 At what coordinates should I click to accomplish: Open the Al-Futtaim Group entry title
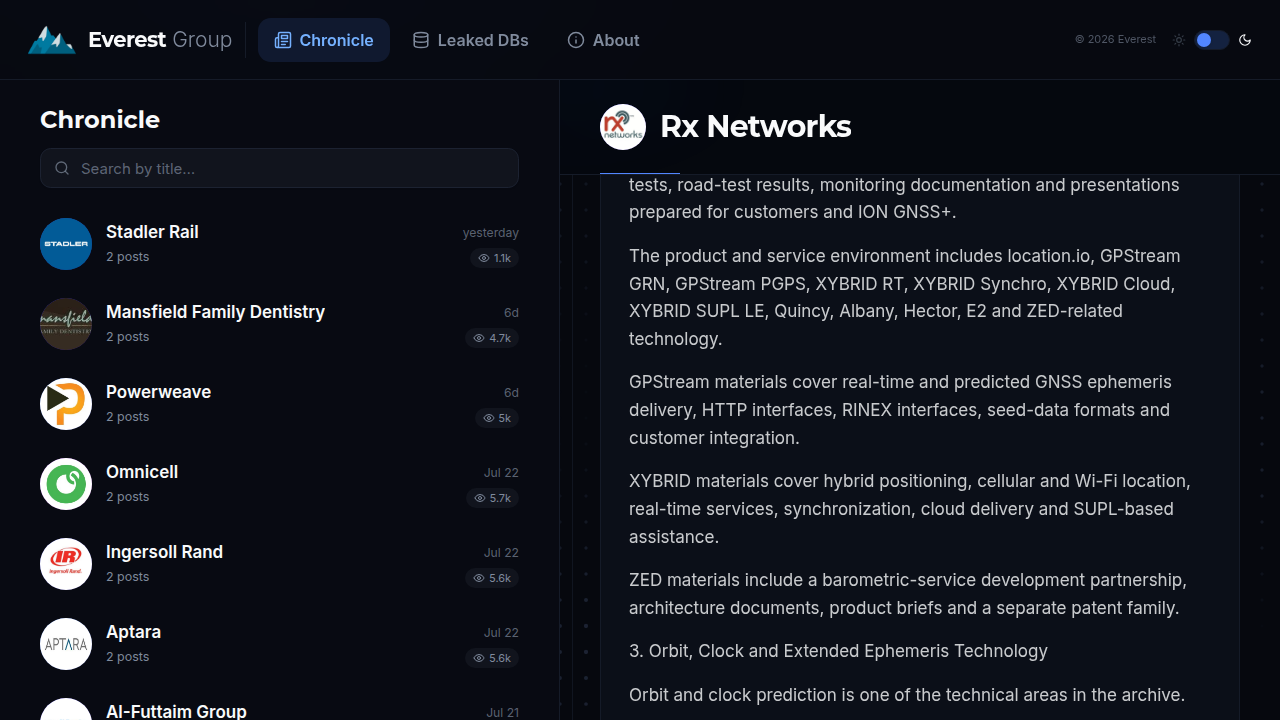click(176, 712)
